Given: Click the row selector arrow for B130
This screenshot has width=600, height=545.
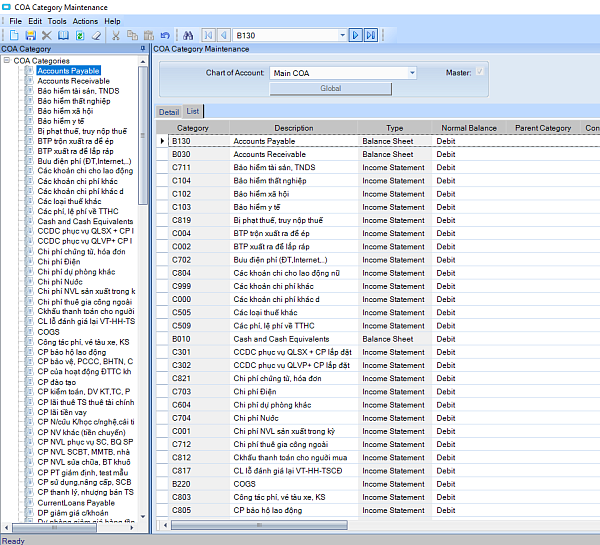Looking at the screenshot, I should click(x=162, y=141).
